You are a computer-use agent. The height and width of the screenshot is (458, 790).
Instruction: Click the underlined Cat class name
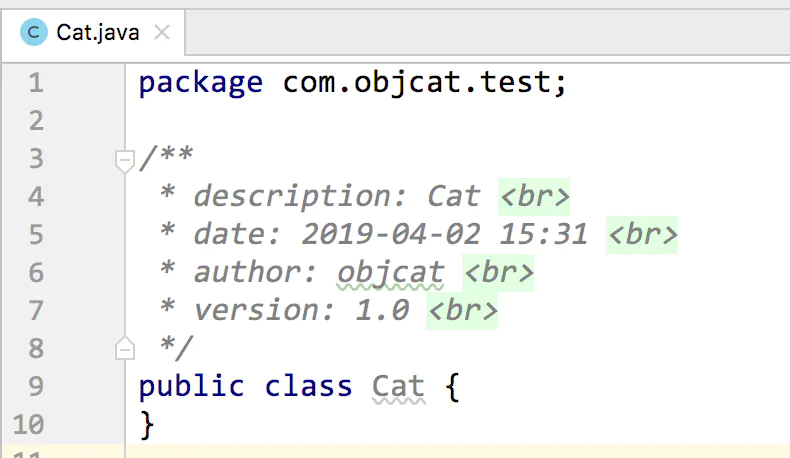tap(399, 387)
